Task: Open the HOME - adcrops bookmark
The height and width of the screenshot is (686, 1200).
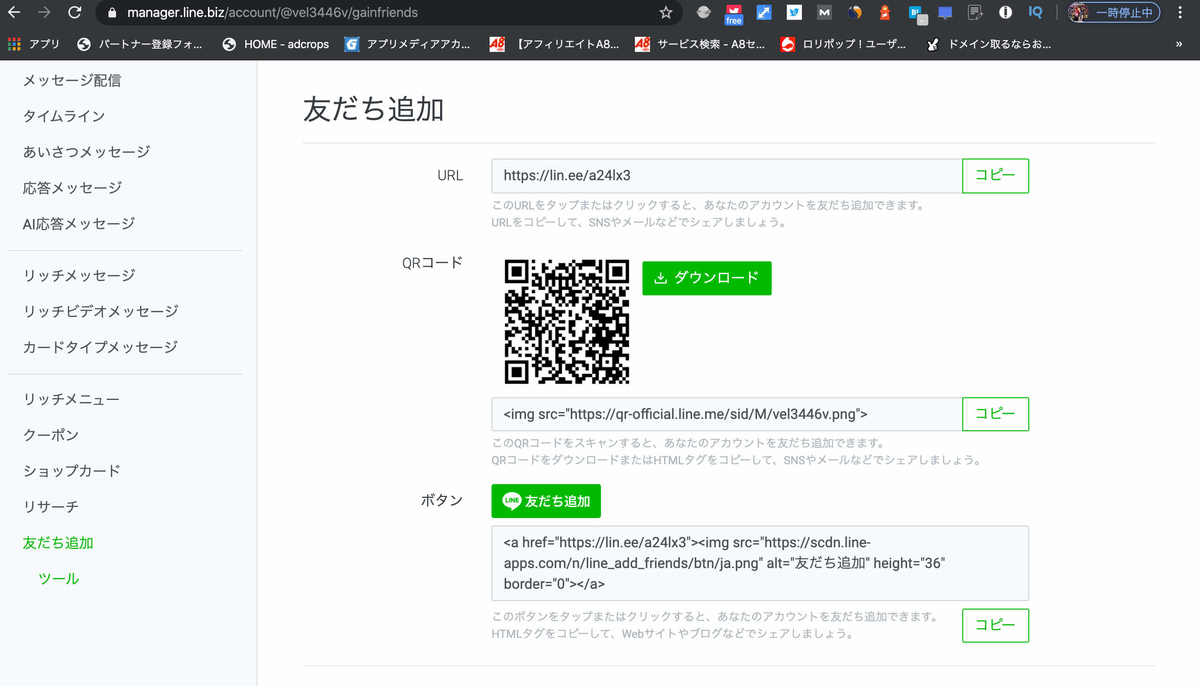Action: [276, 44]
